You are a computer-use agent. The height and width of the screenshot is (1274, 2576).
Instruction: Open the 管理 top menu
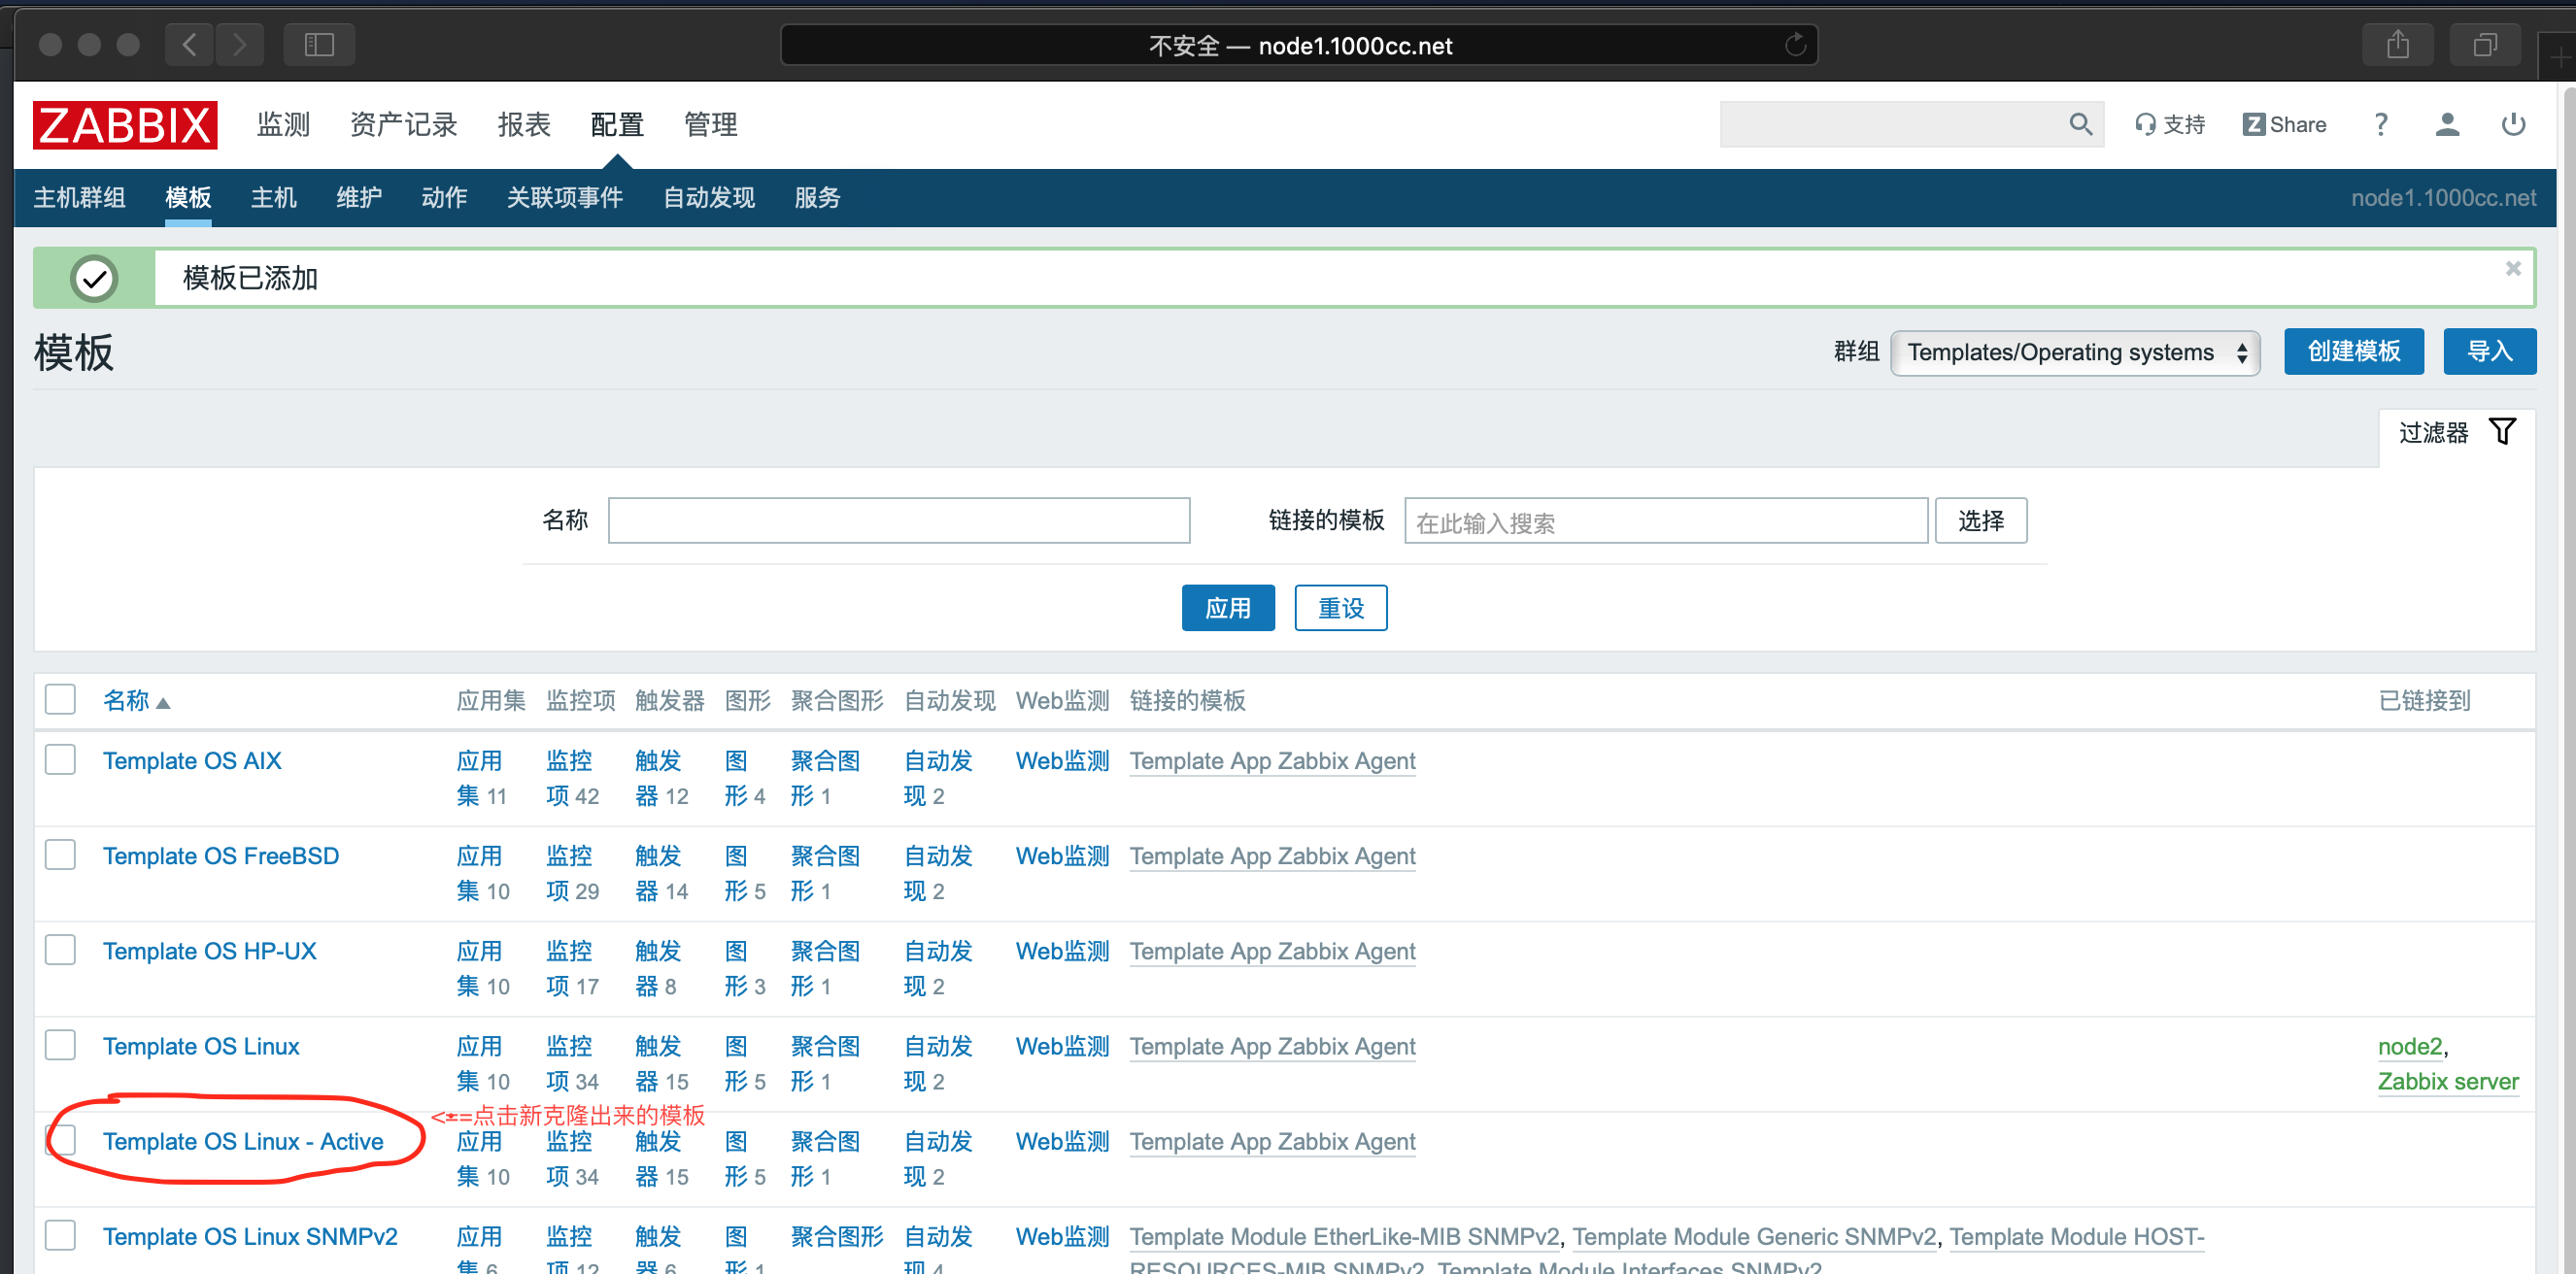pos(710,124)
